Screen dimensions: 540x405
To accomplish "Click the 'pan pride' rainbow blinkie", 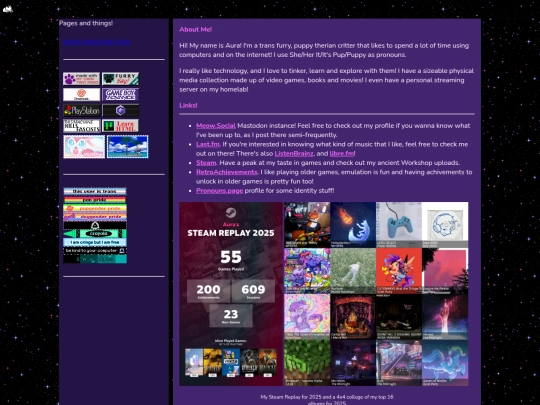I will pyautogui.click(x=95, y=200).
